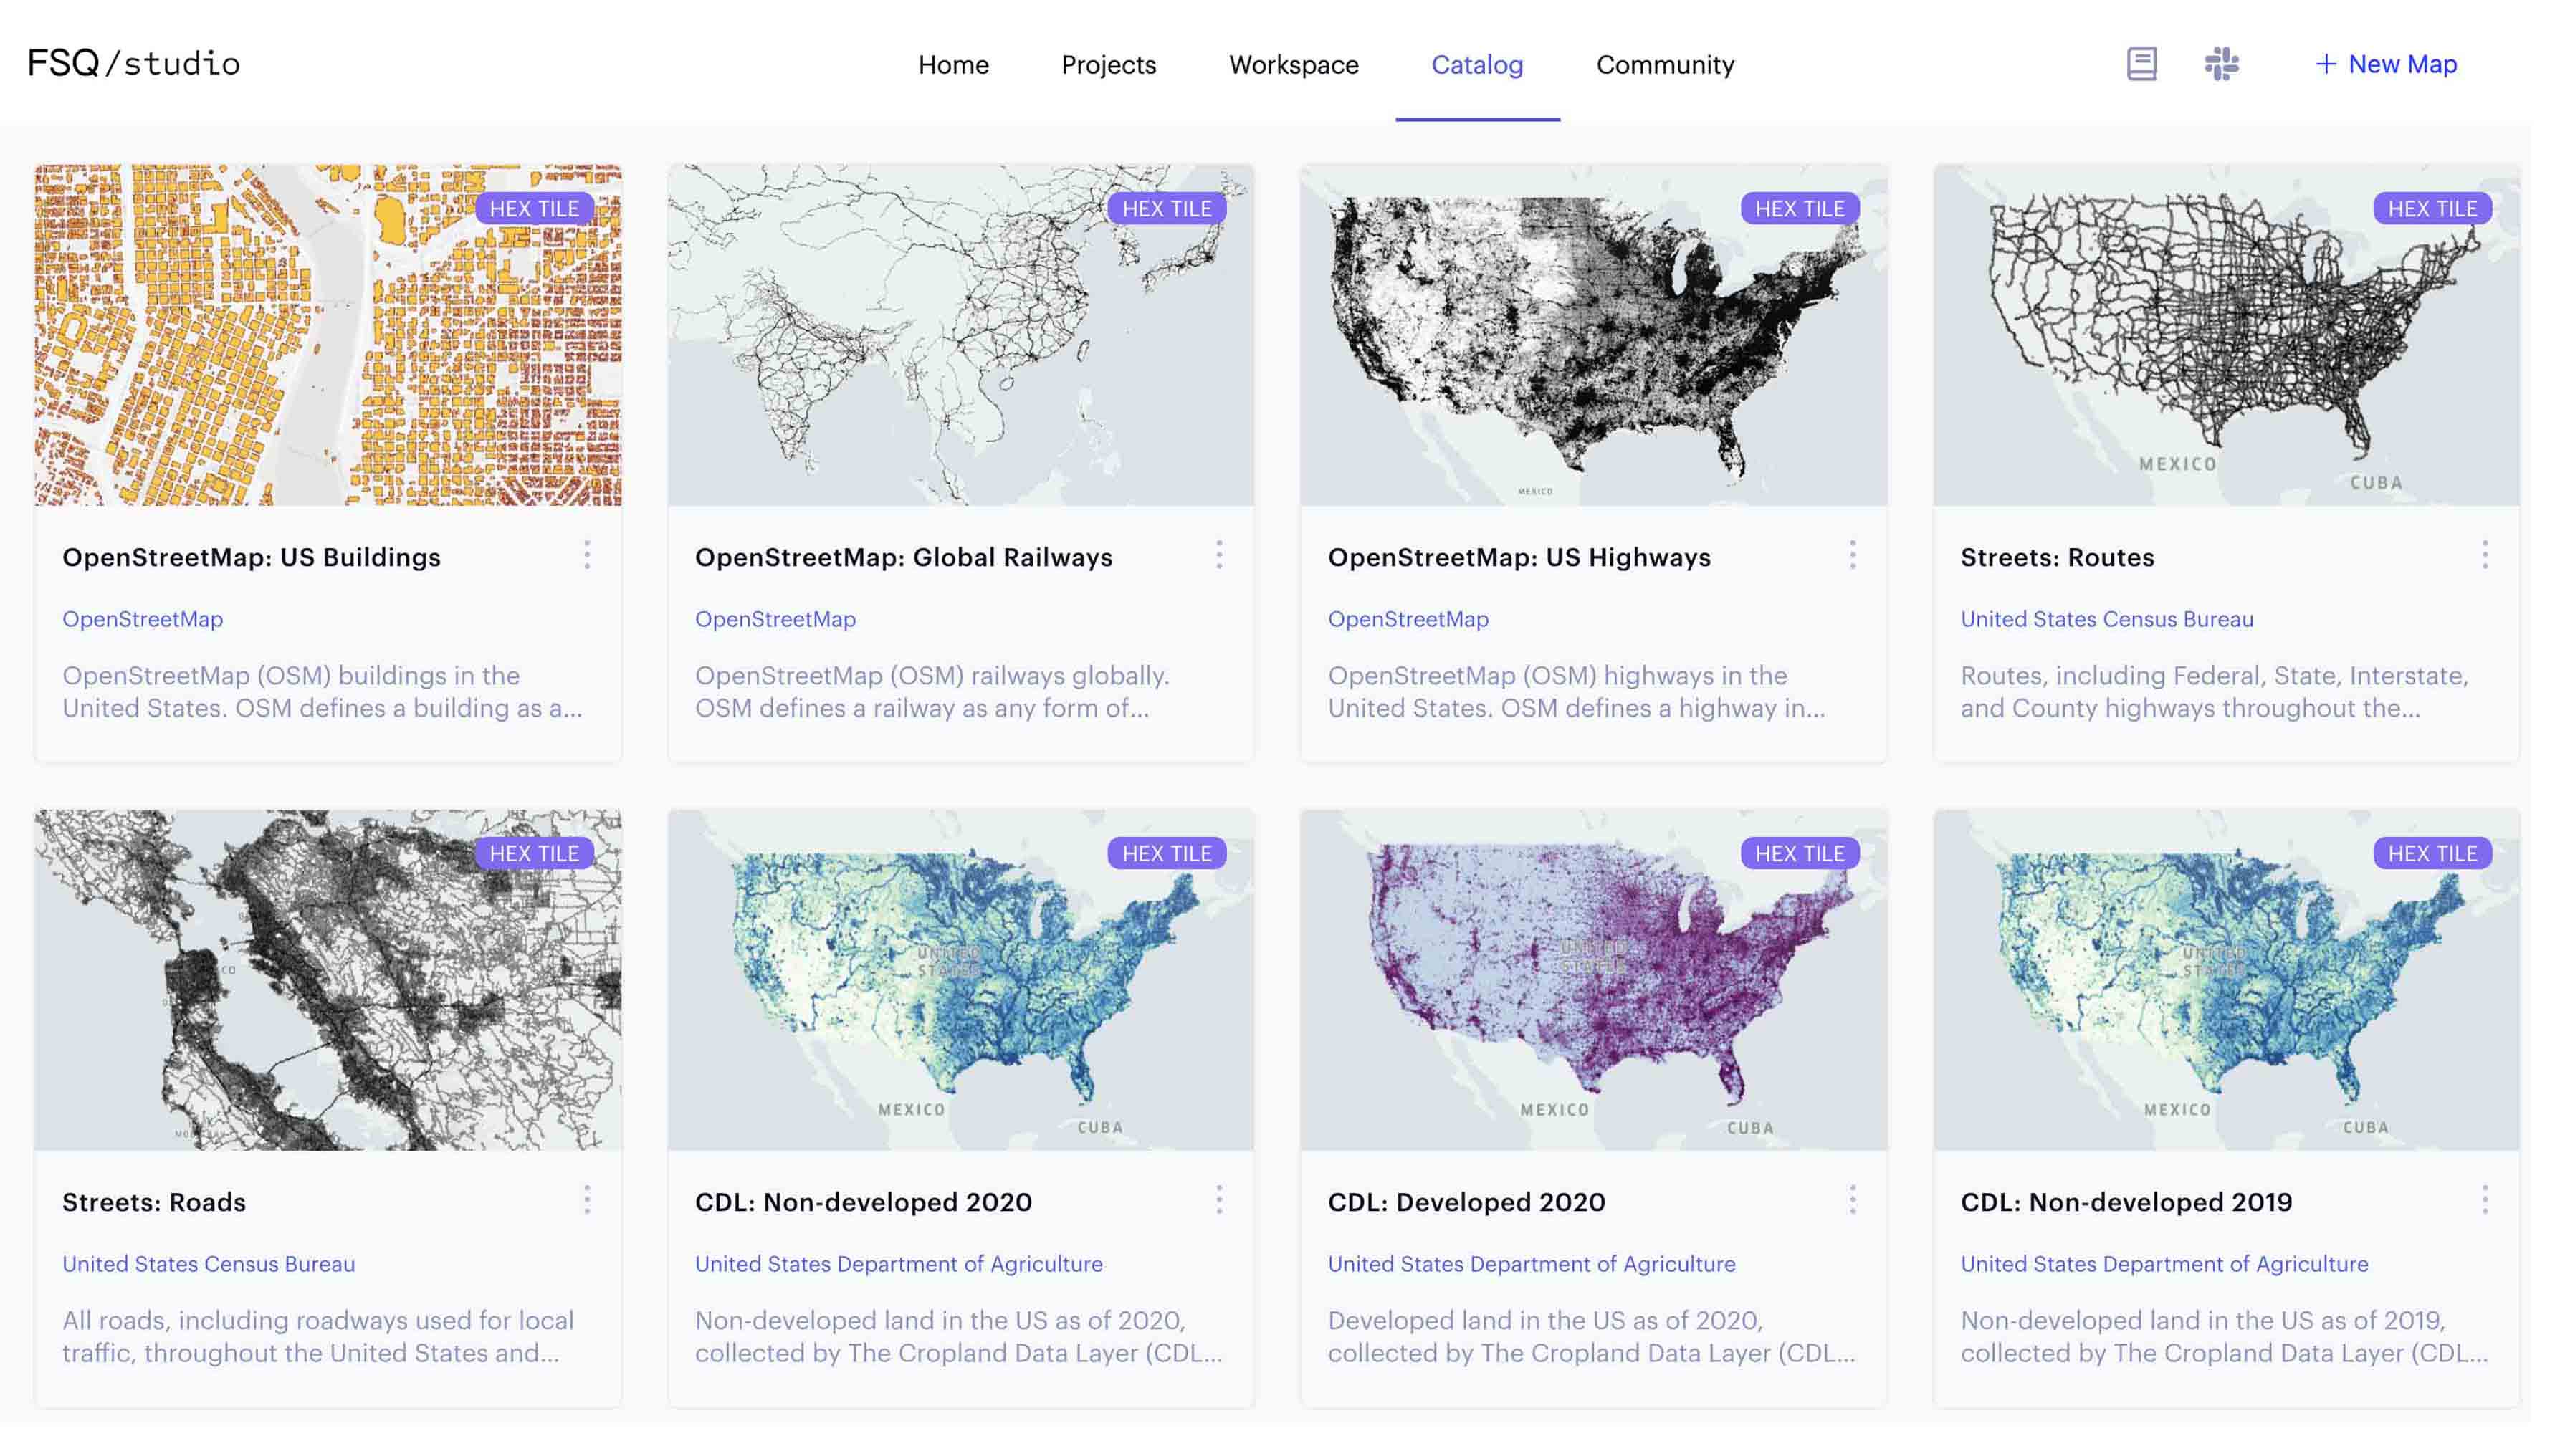
Task: Click HEX TILE badge on CDL: Developed 2020 card
Action: tap(1800, 853)
